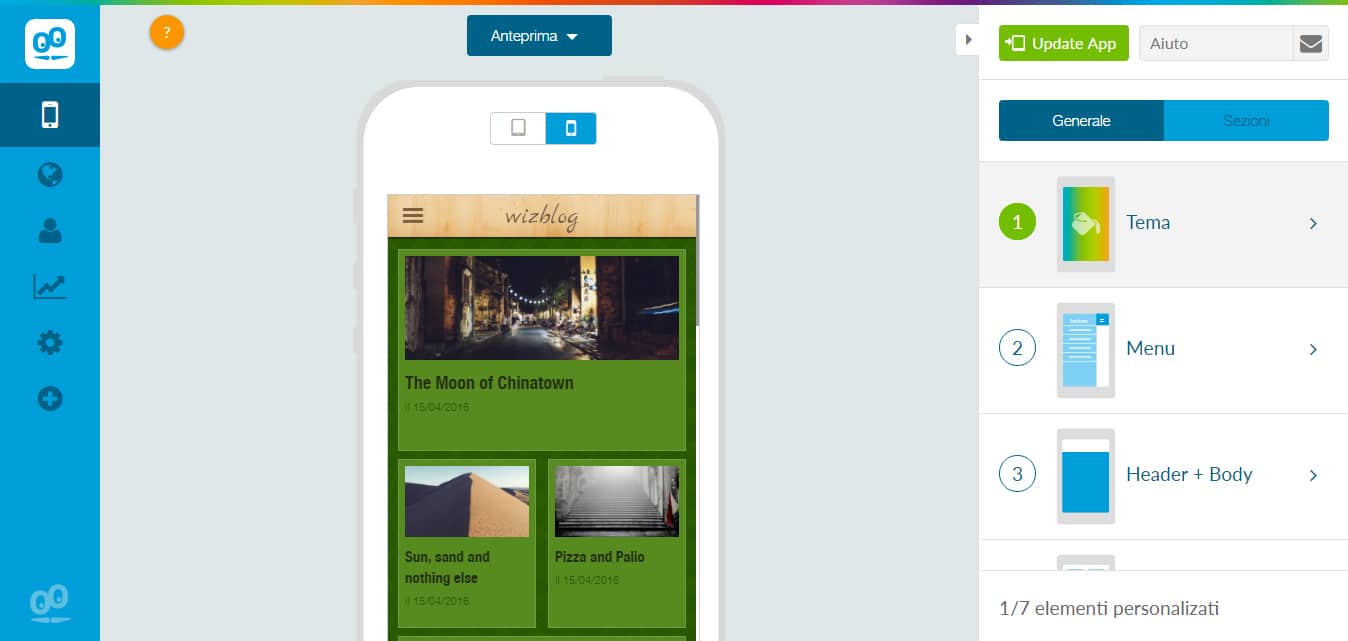The image size is (1348, 641).
Task: Open the globe/web section in sidebar
Action: pos(50,174)
